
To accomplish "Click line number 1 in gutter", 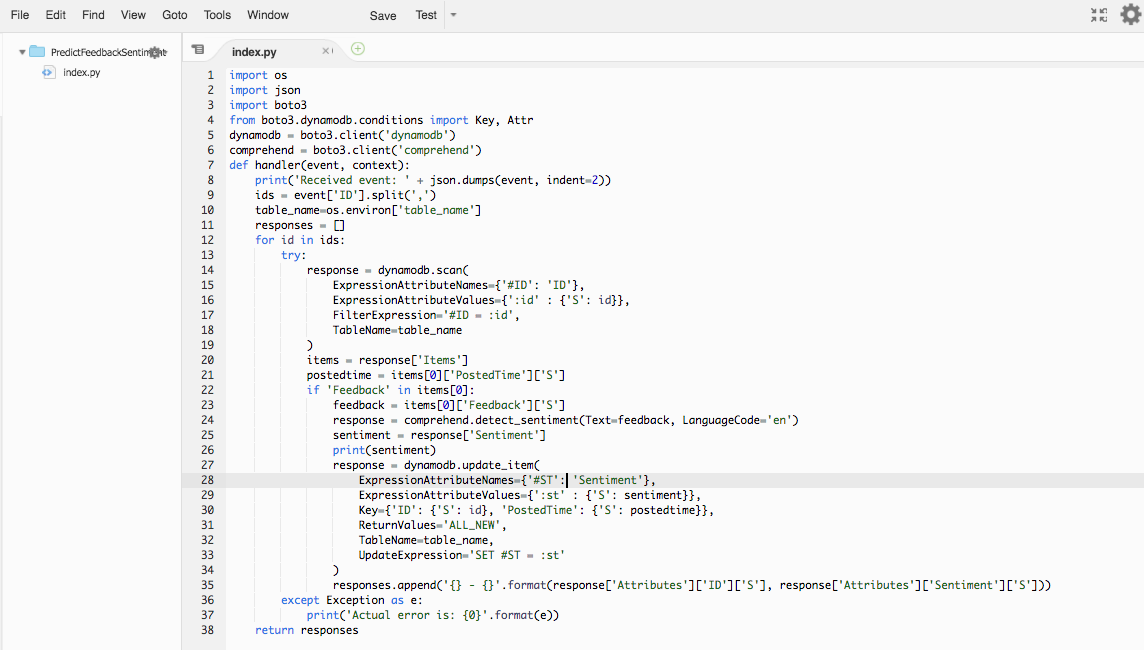I will [x=210, y=75].
